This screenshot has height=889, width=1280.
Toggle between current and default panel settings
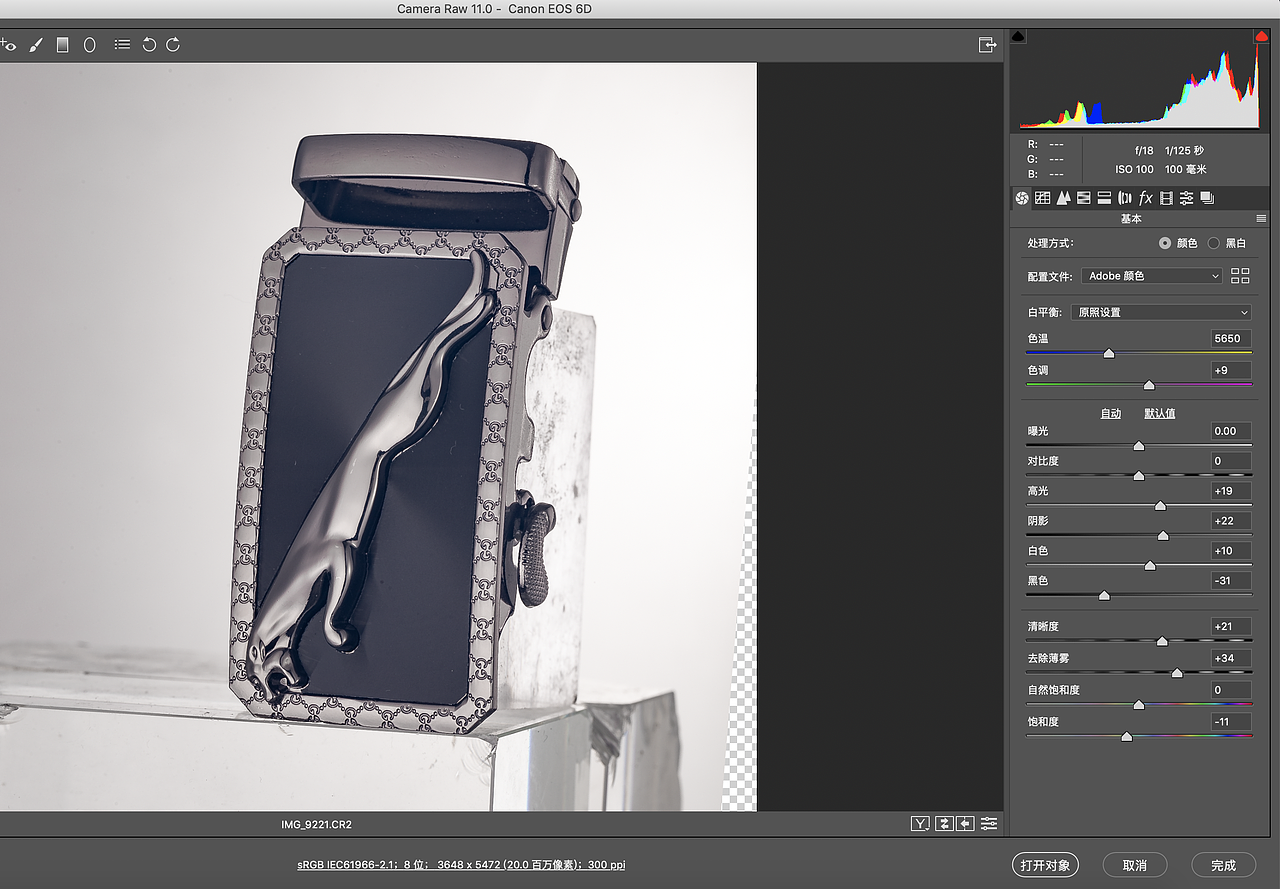(989, 824)
